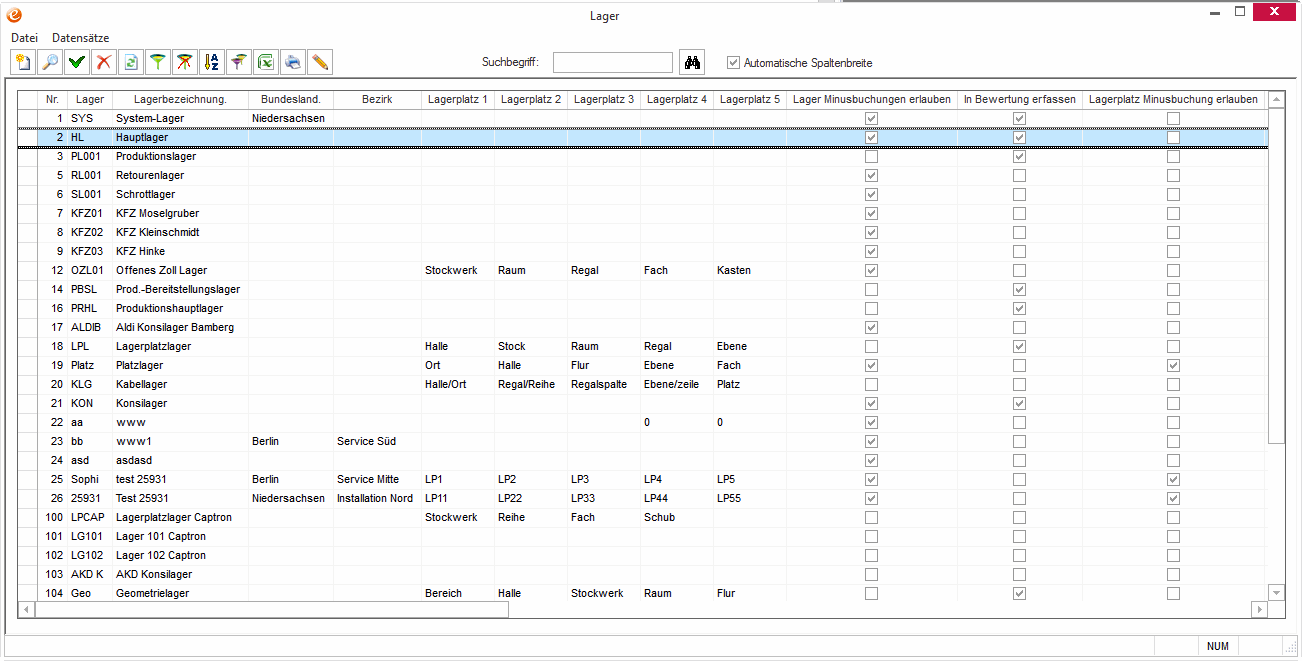Click the LP55 cell
Viewport: 1302px width, 661px height.
click(x=750, y=498)
